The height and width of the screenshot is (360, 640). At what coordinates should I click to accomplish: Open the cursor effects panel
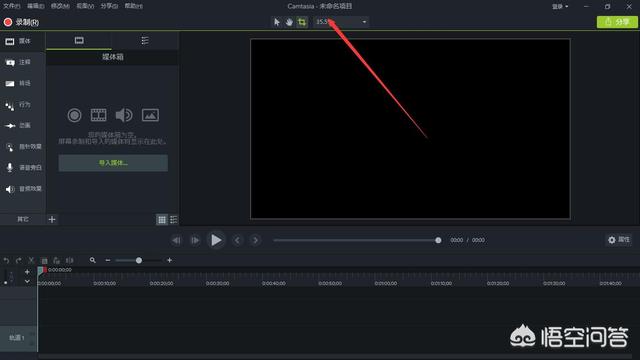coord(23,147)
